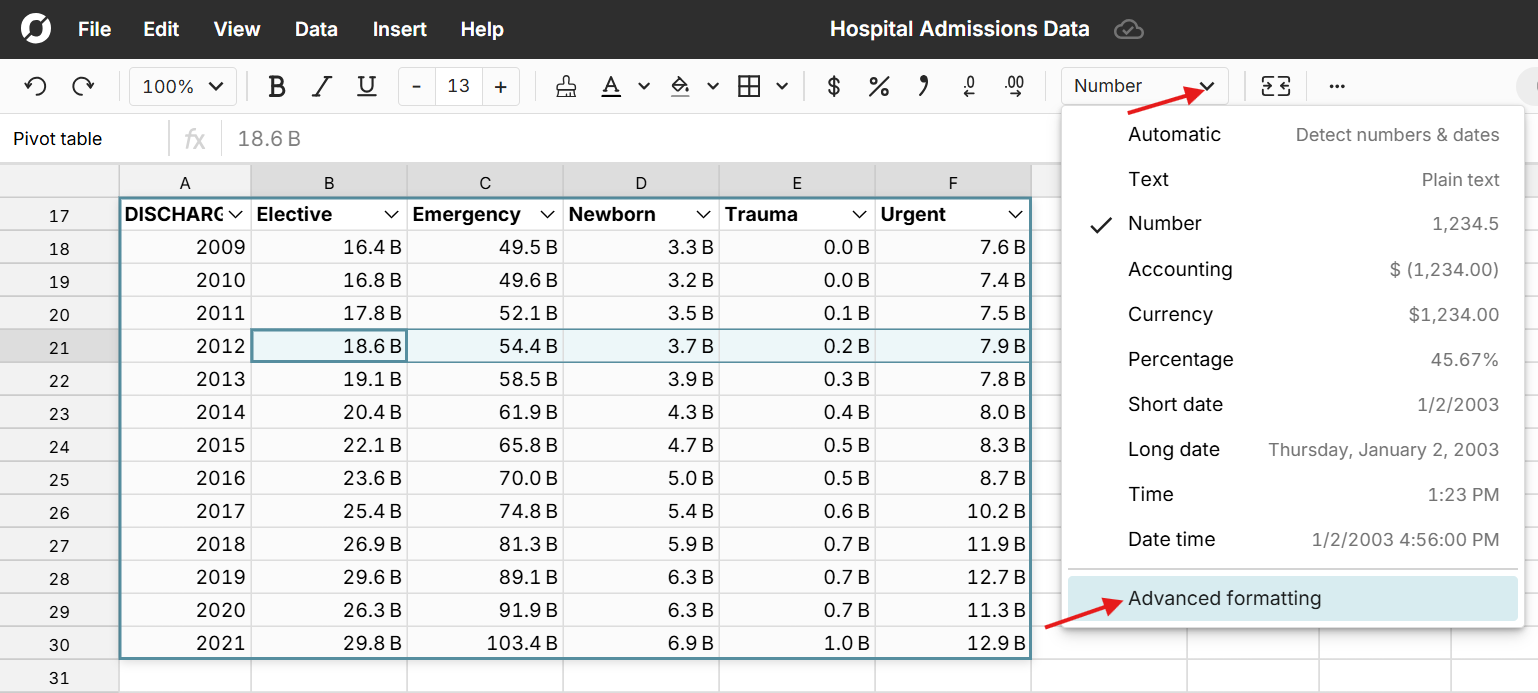The width and height of the screenshot is (1538, 693).
Task: Add a thousands separator using the comma icon
Action: 923,86
